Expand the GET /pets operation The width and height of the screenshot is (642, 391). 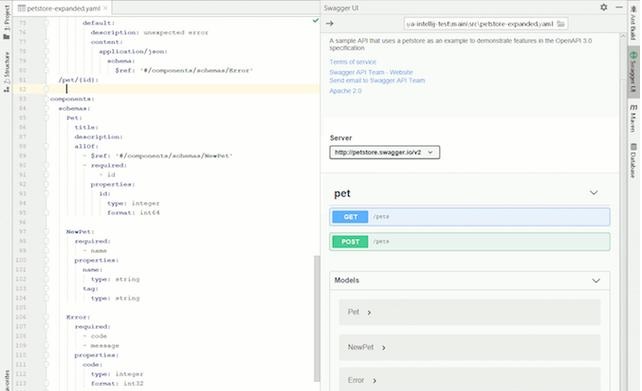click(x=470, y=217)
